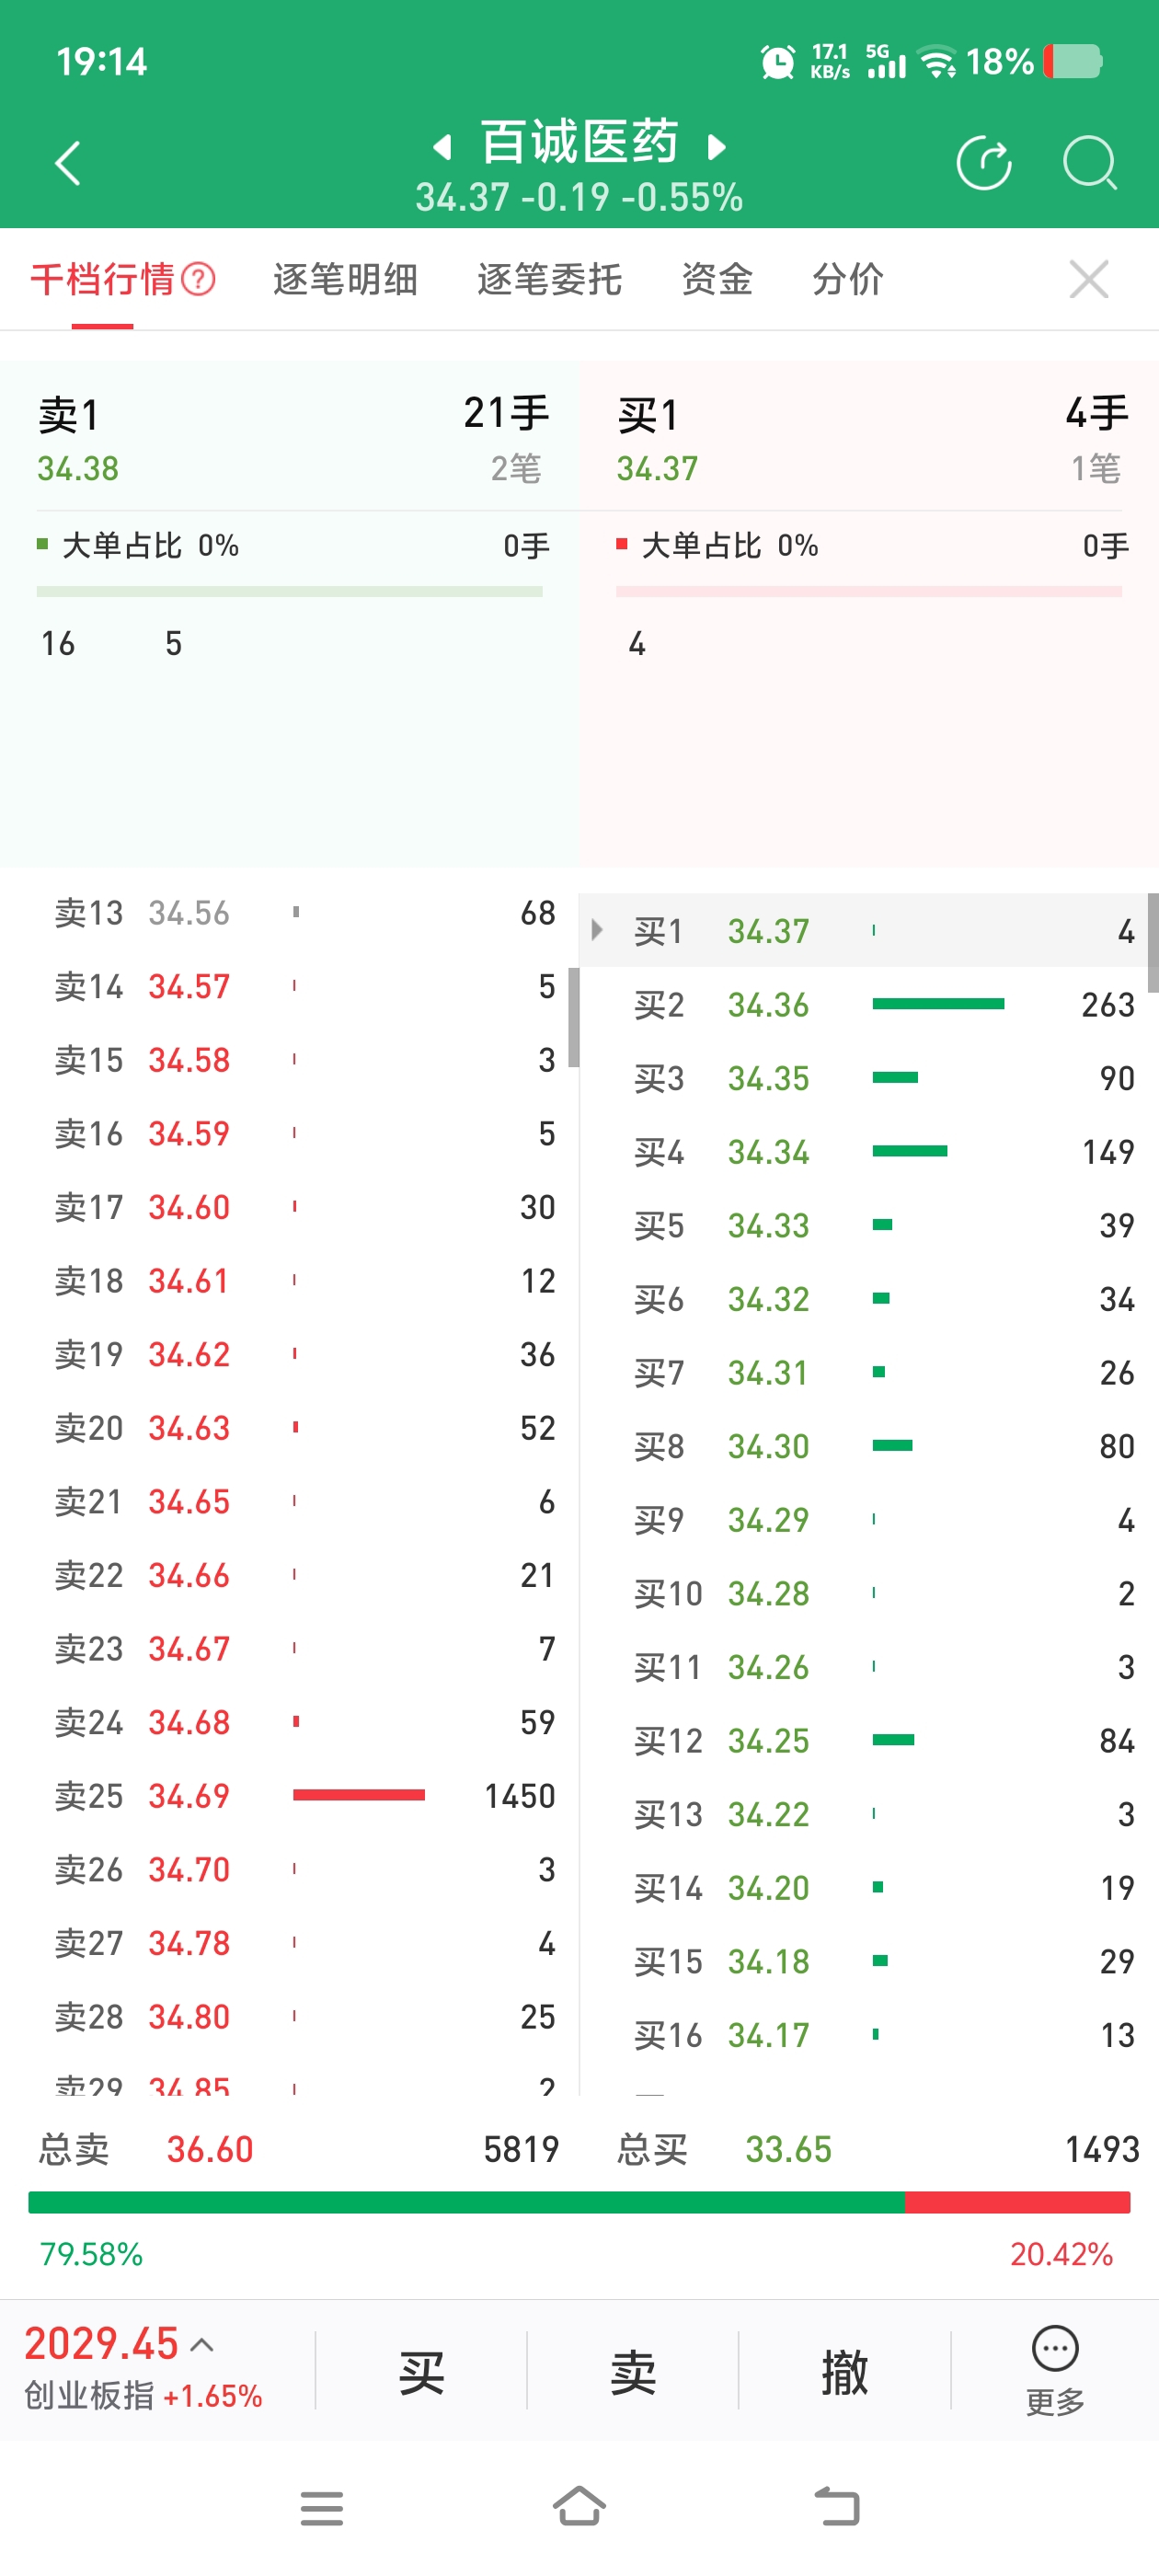The height and width of the screenshot is (2576, 1159).
Task: Expand the 创业板指 index caret
Action: [x=202, y=2344]
